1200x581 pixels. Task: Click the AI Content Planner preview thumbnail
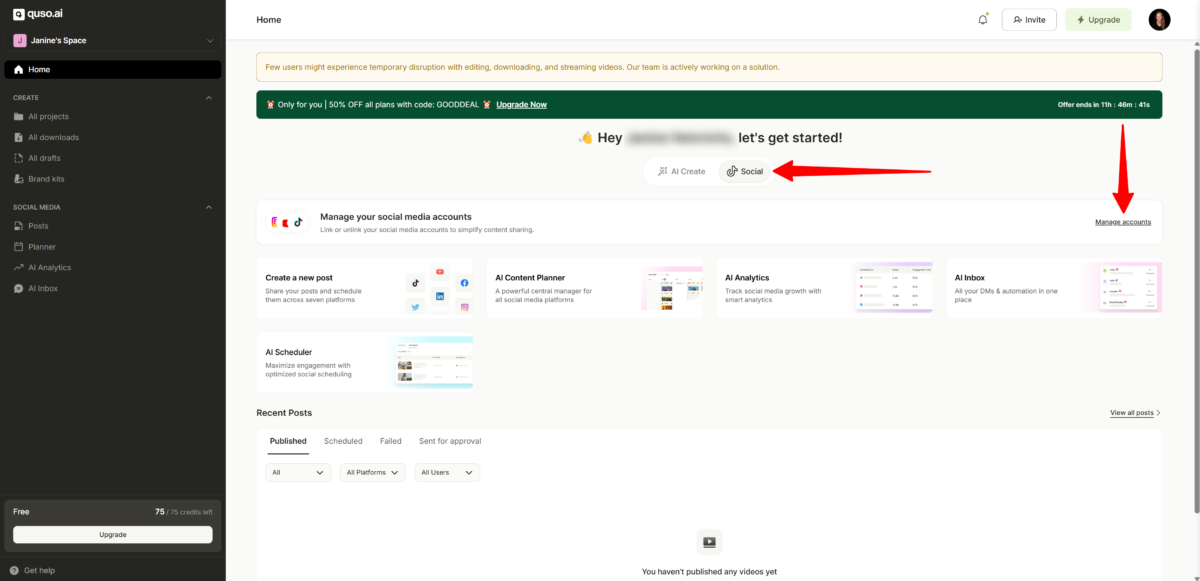(x=671, y=290)
